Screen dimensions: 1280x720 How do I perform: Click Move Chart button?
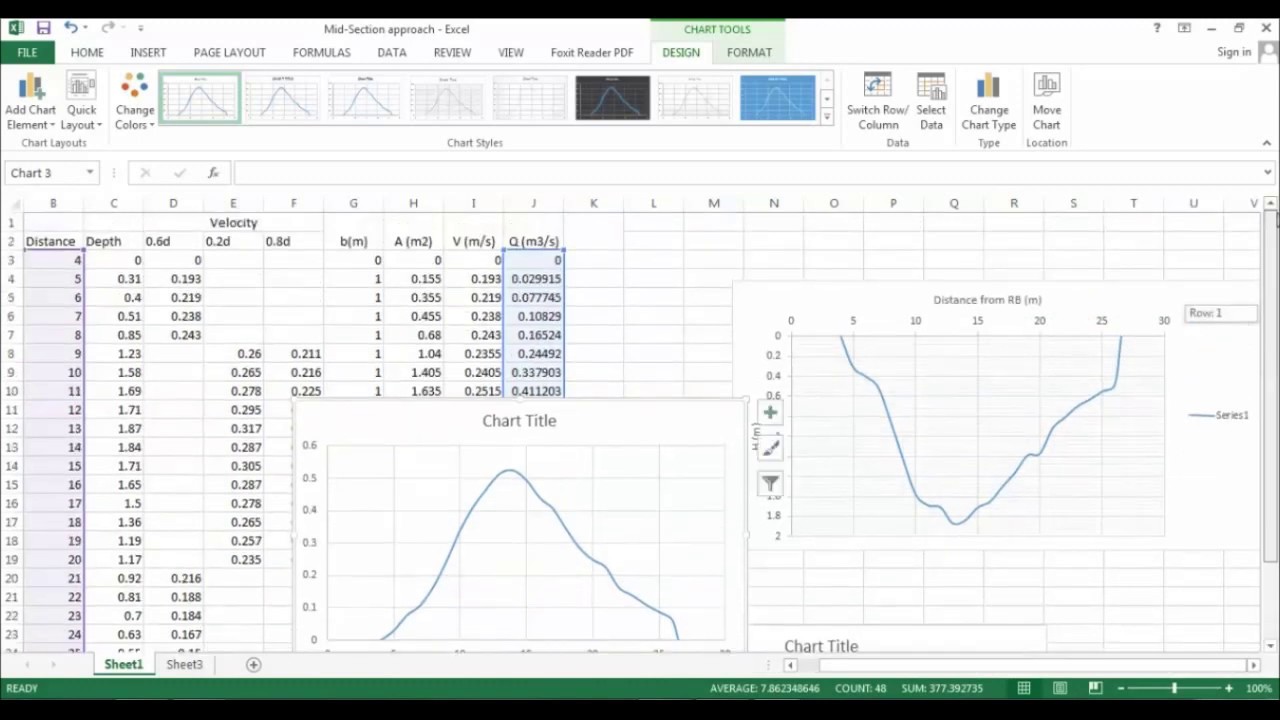[1047, 101]
